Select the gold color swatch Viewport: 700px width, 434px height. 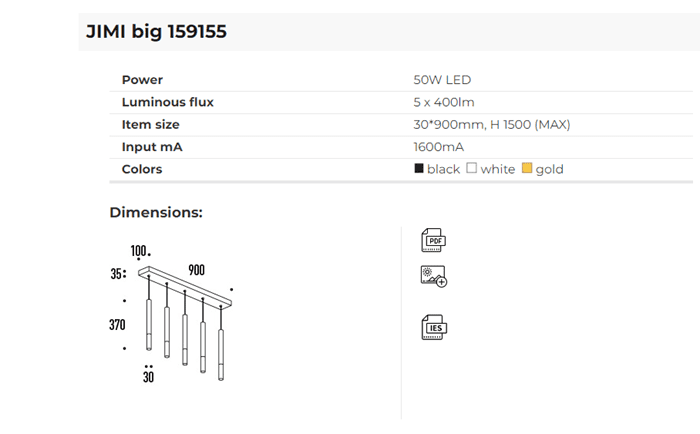[527, 169]
